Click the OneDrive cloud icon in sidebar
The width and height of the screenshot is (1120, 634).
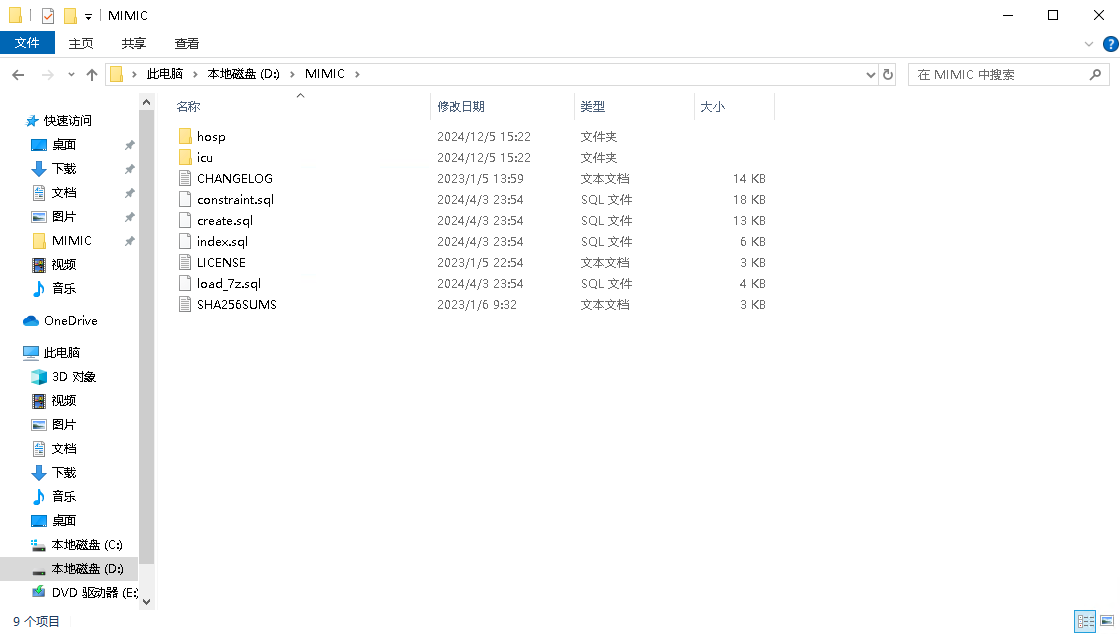tap(31, 321)
